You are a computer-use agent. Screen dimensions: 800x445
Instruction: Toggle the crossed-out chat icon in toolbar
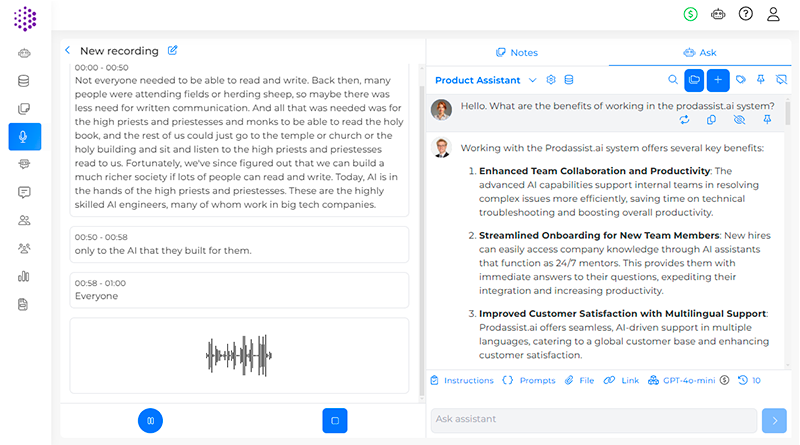point(783,80)
